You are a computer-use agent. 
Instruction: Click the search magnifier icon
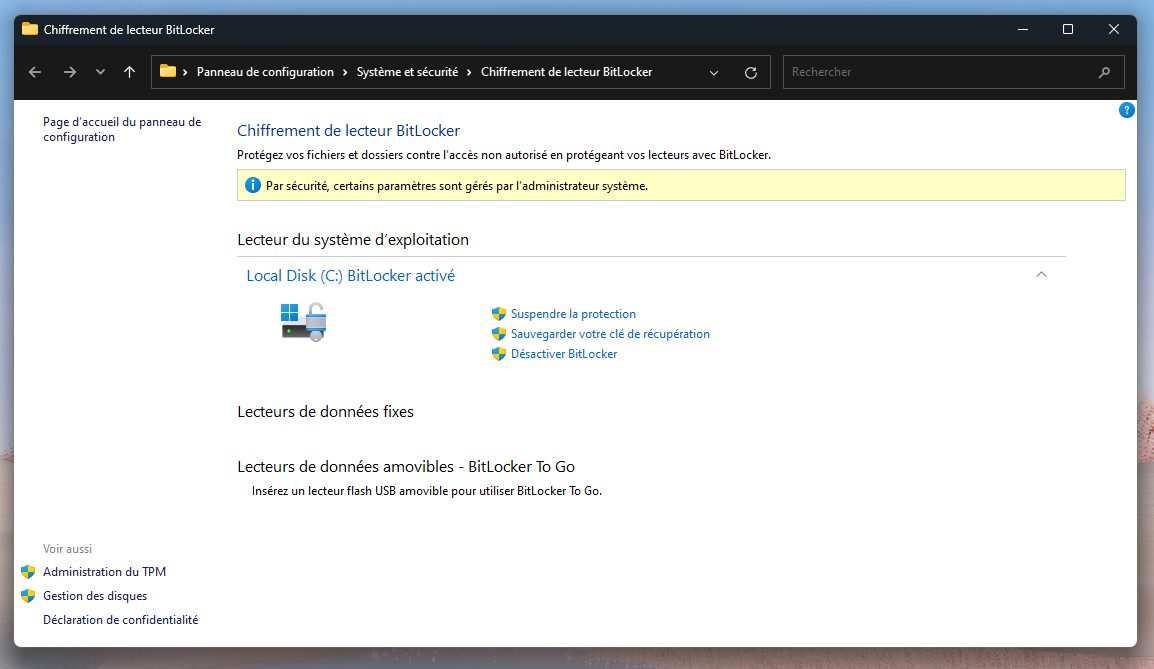[x=1104, y=72]
